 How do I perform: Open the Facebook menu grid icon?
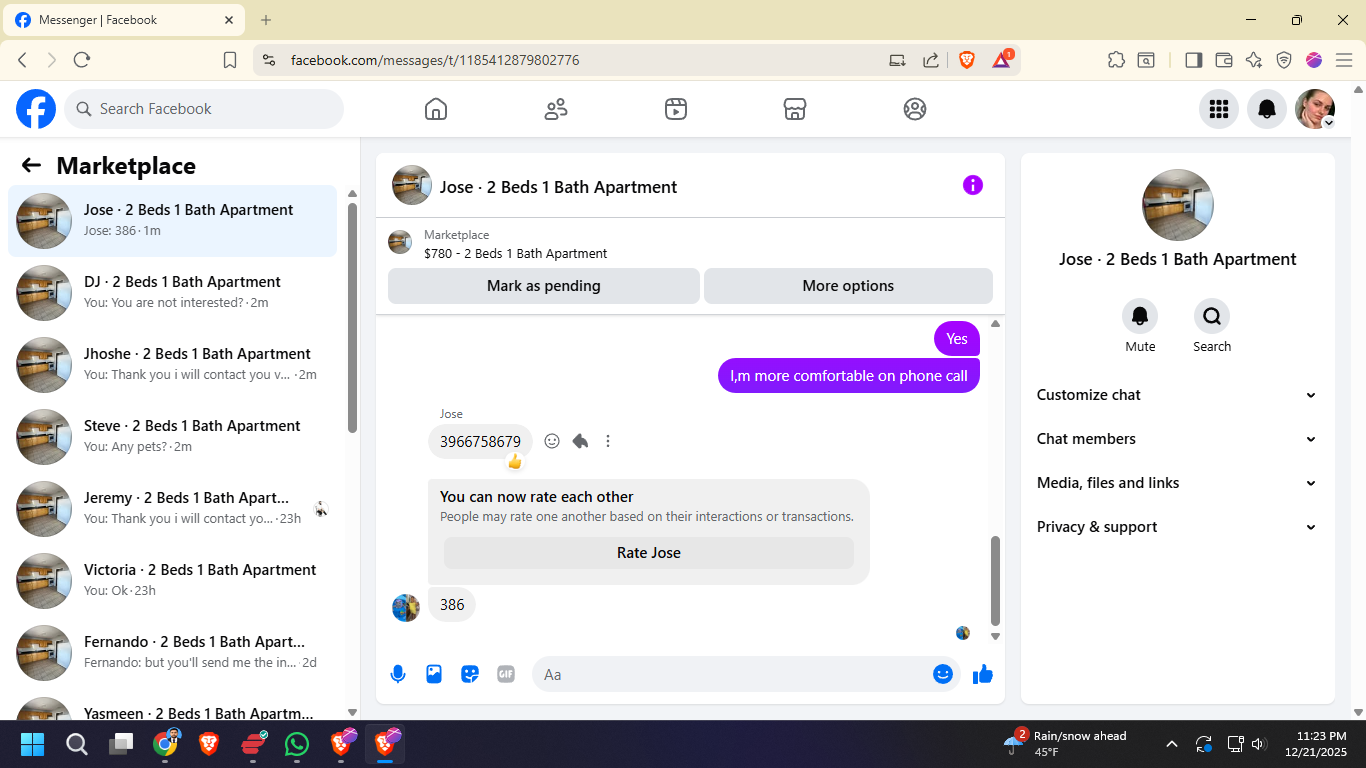pyautogui.click(x=1219, y=109)
